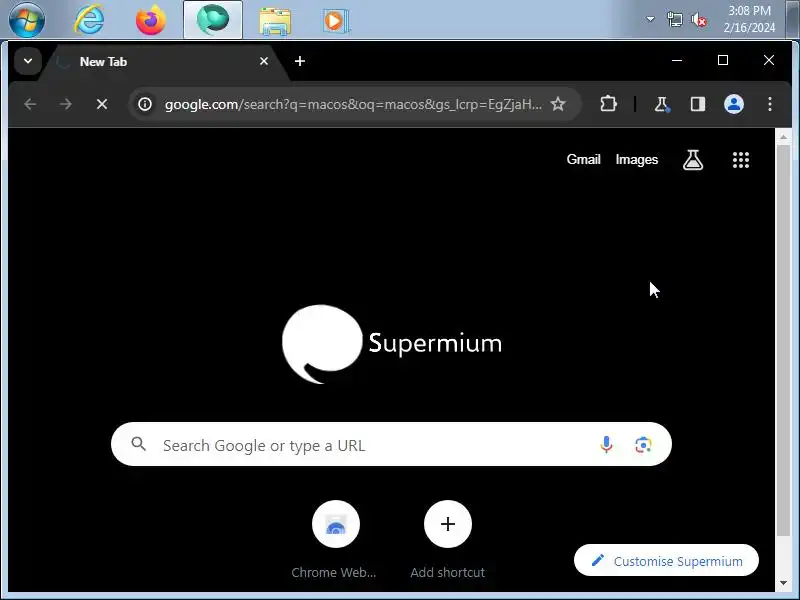Switch to the New Tab tab
The image size is (800, 600).
163,62
